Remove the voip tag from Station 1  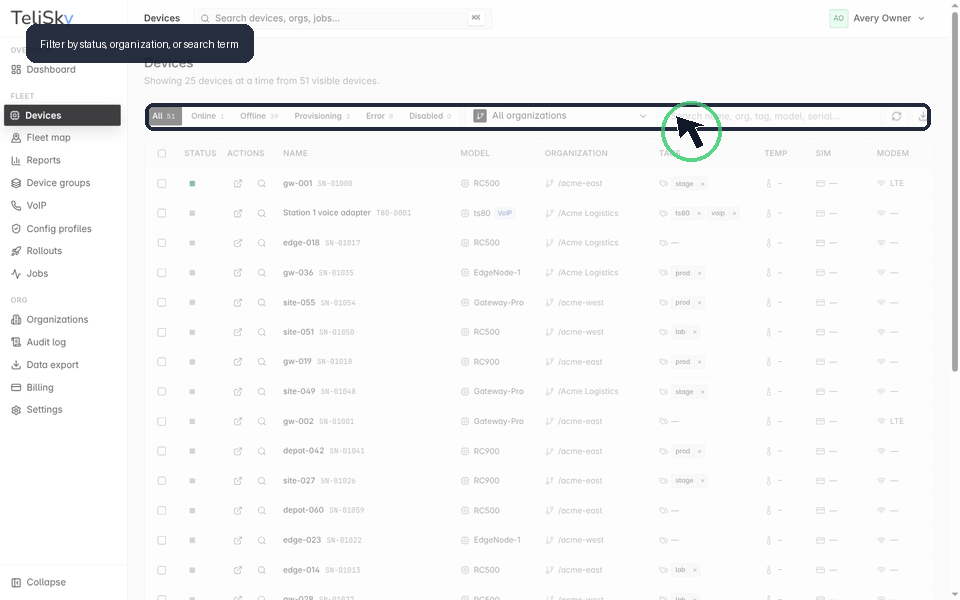point(734,214)
